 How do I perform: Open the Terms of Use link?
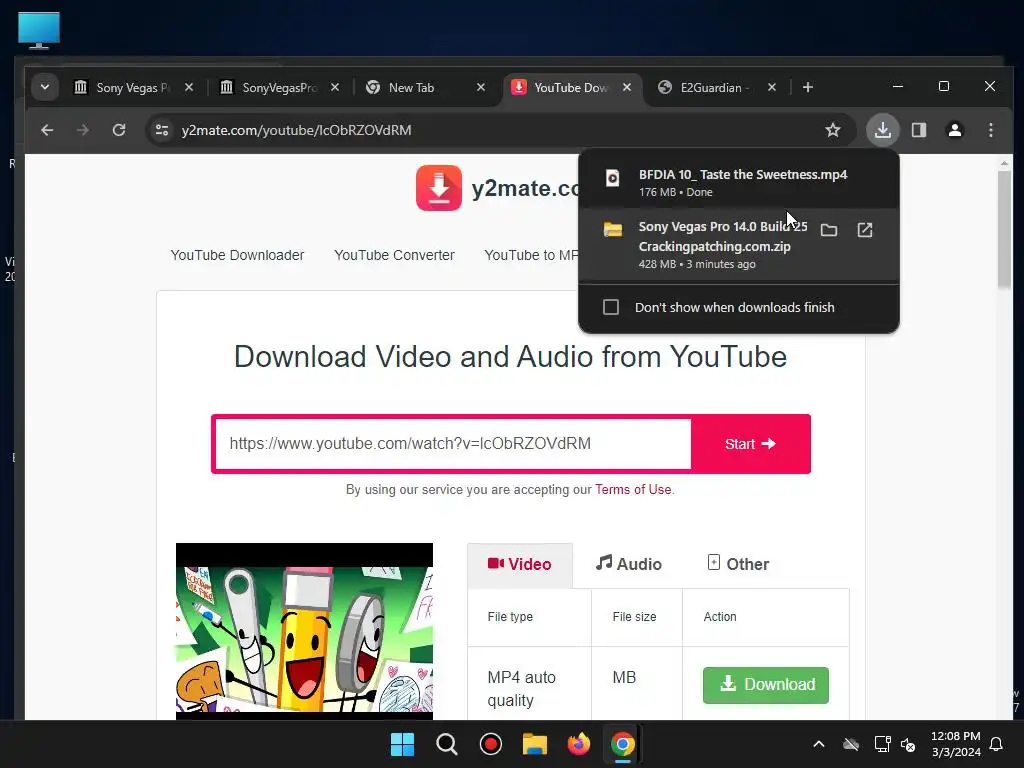[x=633, y=490]
